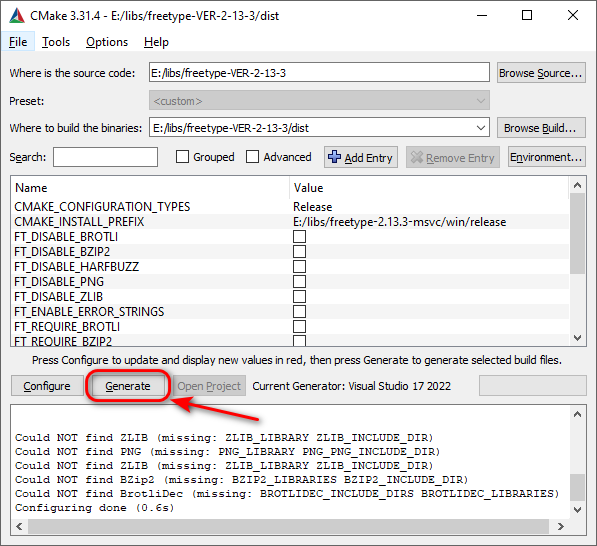Image resolution: width=597 pixels, height=546 pixels.
Task: Click the Browse Source button
Action: tap(541, 73)
